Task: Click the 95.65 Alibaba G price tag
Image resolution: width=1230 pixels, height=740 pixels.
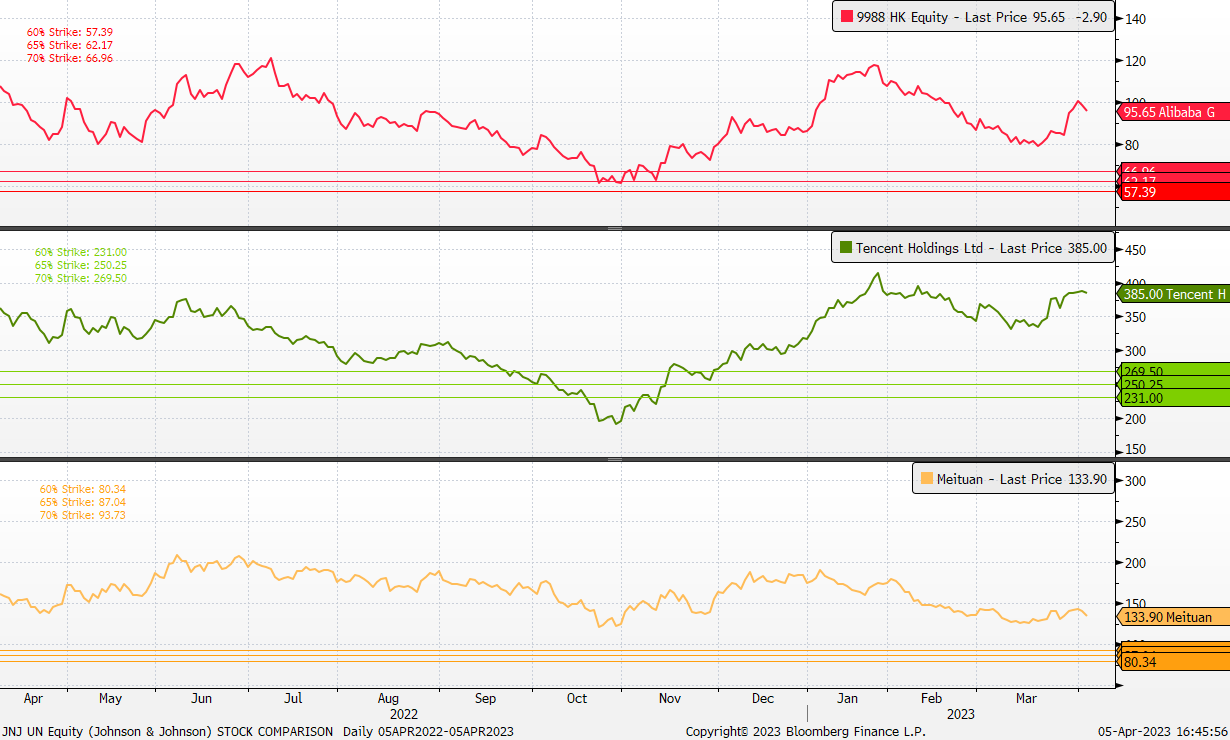Action: (1173, 112)
